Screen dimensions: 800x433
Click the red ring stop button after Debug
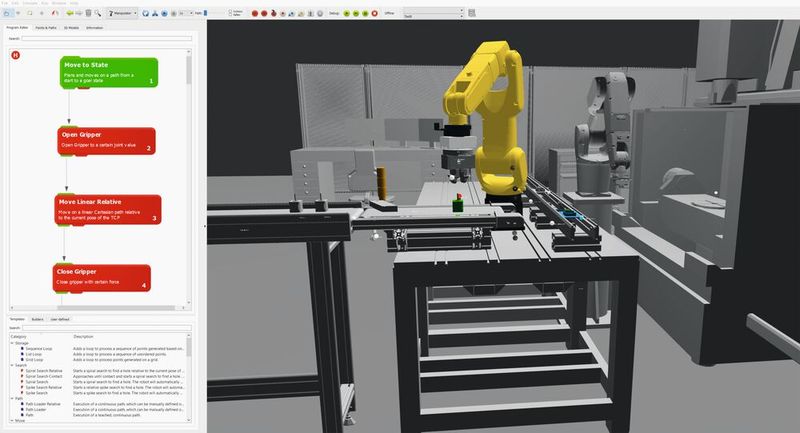374,13
